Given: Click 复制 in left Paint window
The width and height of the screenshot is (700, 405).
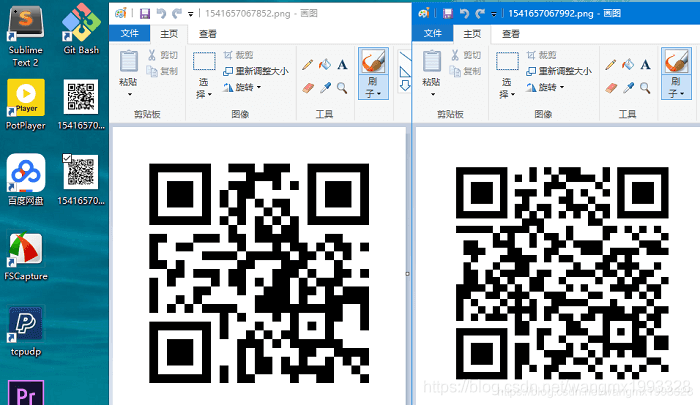Looking at the screenshot, I should point(163,71).
